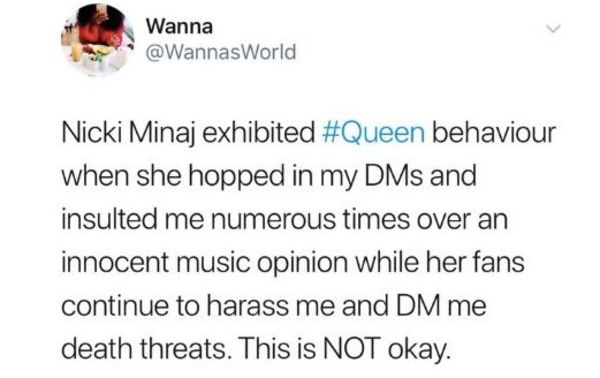
Task: Click the words Nicki Minaj in tweet
Action: point(128,134)
